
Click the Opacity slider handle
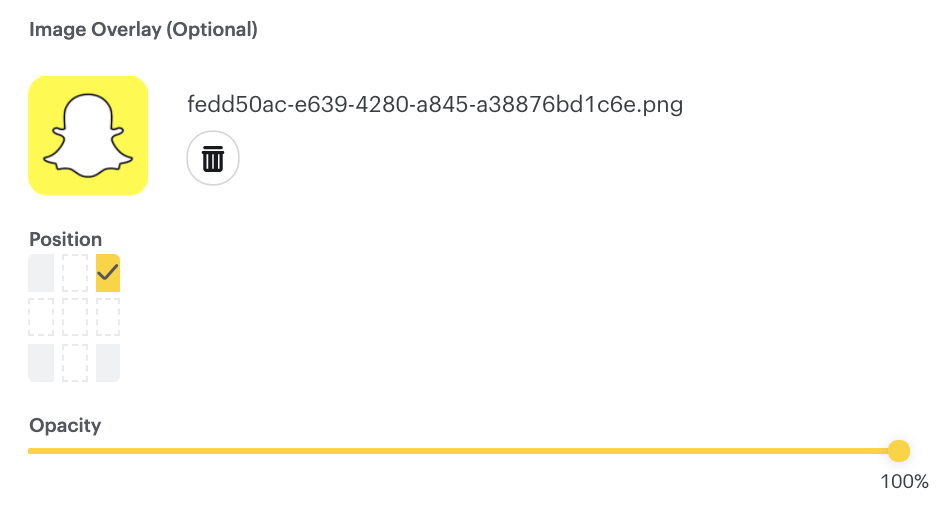point(899,451)
